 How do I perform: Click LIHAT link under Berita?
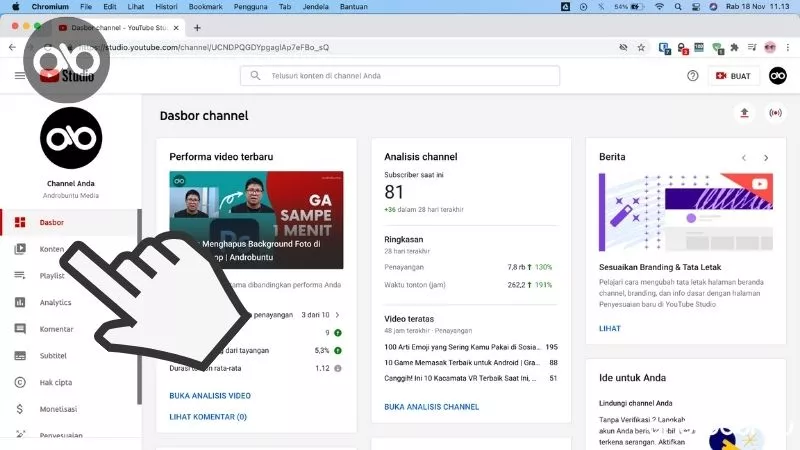pos(610,329)
